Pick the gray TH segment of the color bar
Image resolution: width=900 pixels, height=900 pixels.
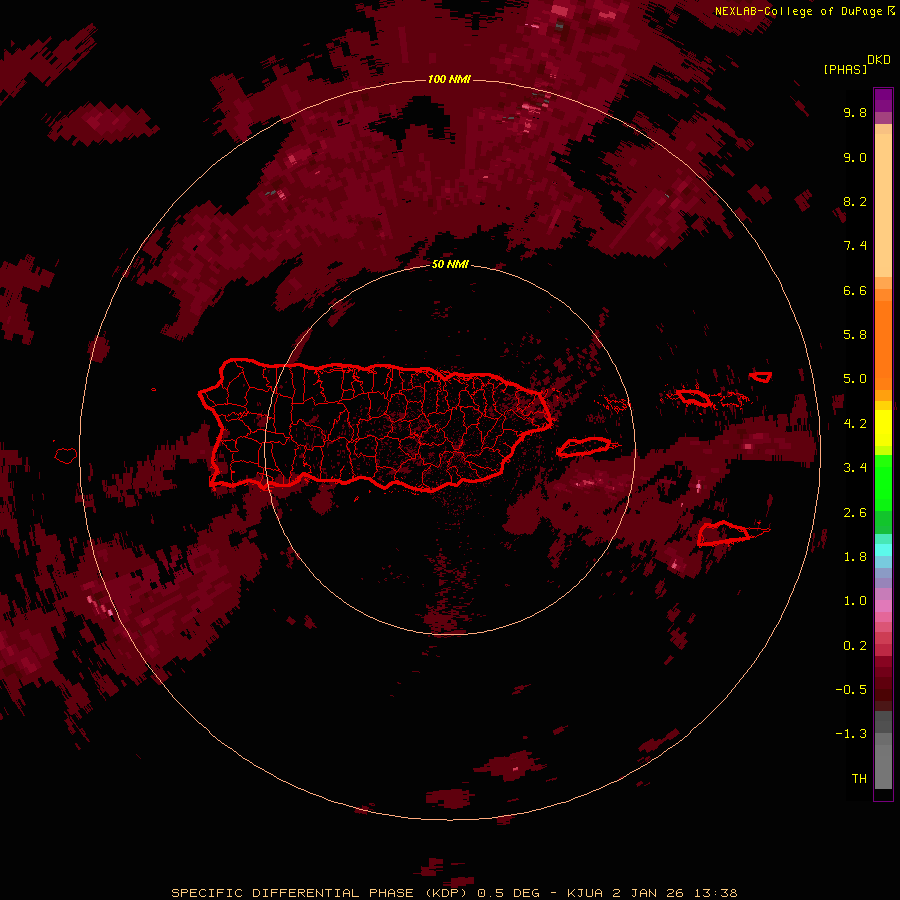pyautogui.click(x=883, y=769)
